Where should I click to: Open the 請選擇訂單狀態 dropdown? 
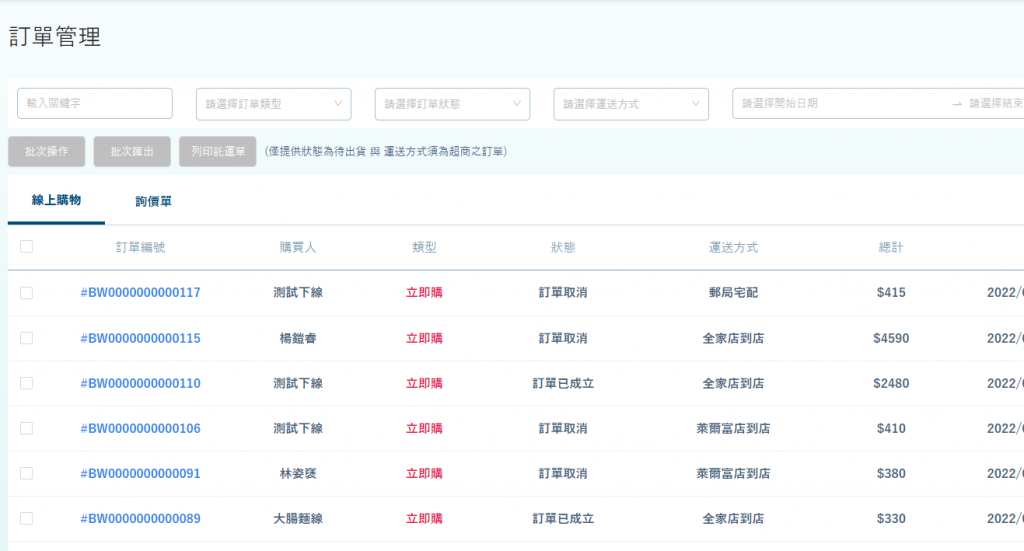tap(453, 104)
